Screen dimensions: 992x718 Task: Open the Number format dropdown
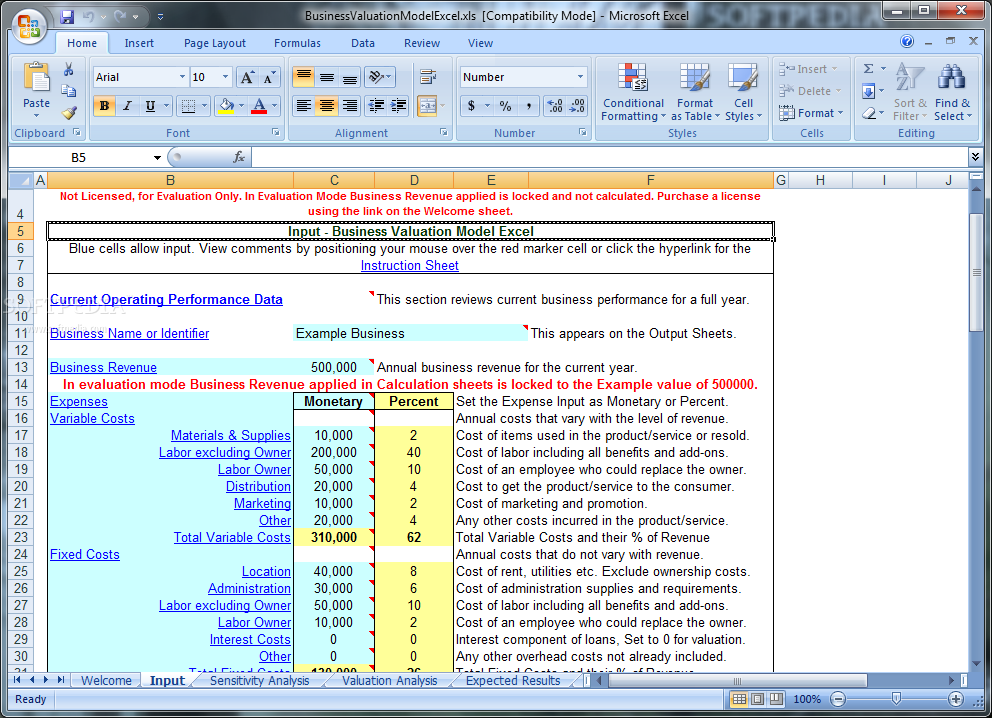tap(580, 77)
